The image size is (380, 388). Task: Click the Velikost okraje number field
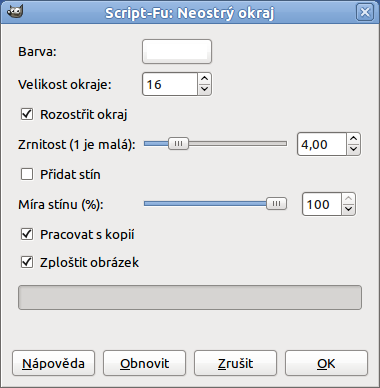point(170,84)
